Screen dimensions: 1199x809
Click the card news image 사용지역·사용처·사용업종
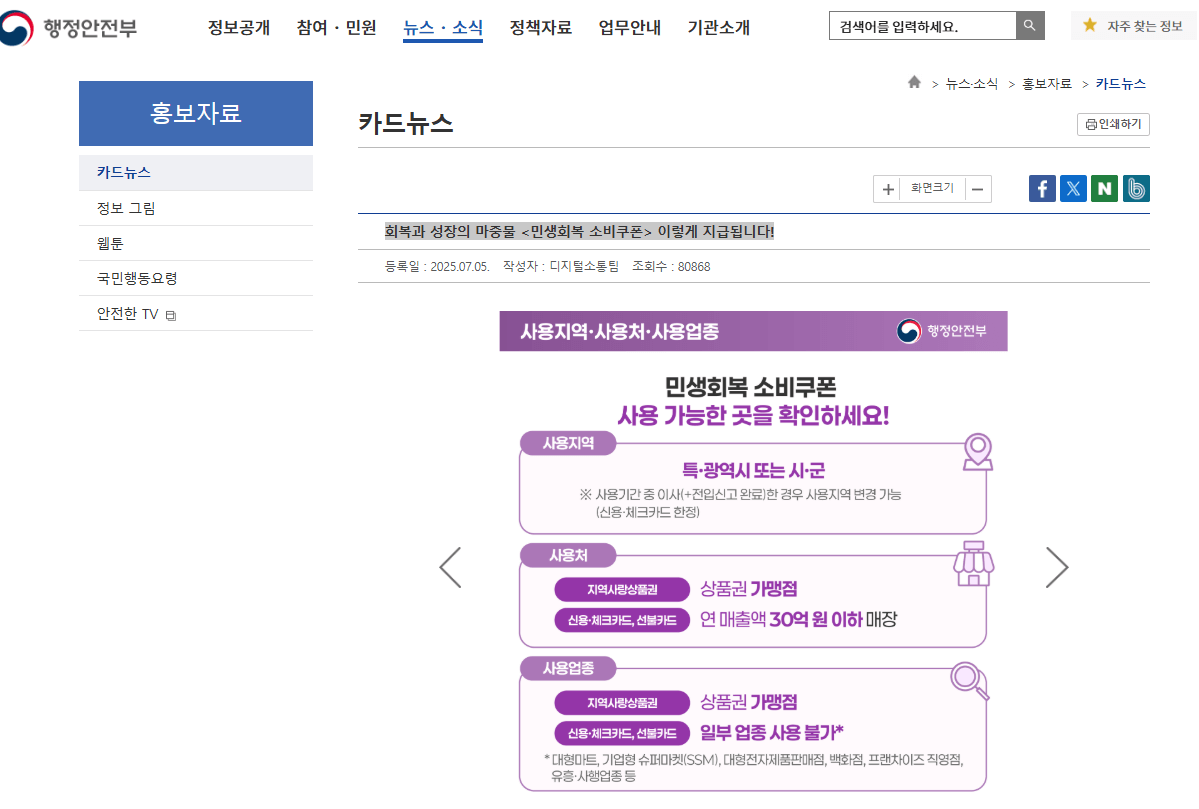[753, 552]
